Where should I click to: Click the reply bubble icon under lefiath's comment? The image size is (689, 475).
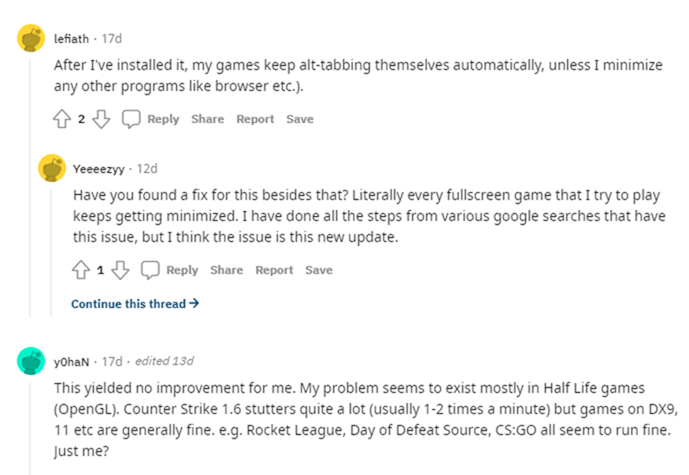(x=131, y=119)
